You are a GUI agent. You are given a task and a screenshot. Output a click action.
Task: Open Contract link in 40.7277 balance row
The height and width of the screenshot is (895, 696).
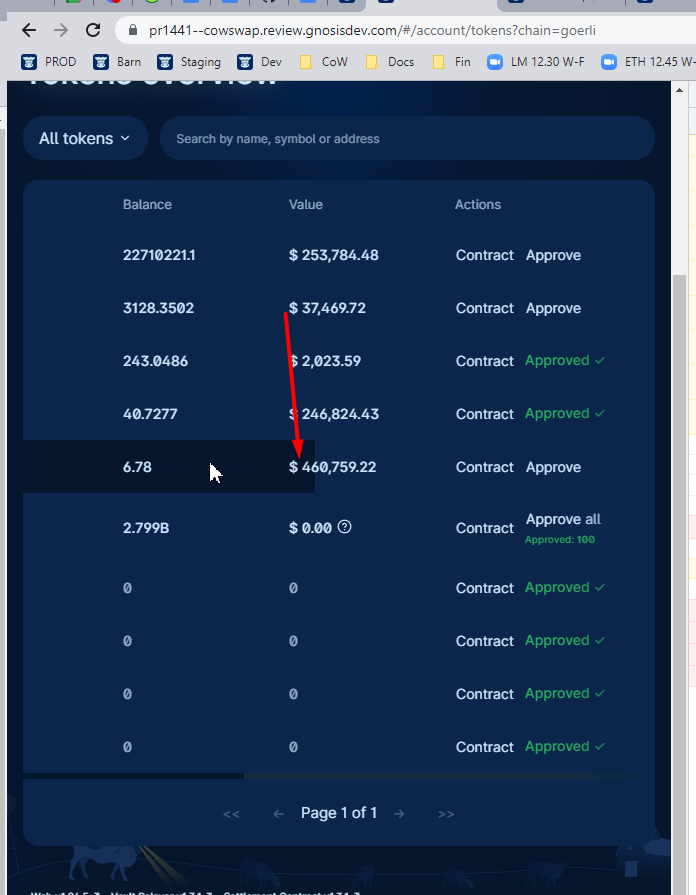click(484, 414)
